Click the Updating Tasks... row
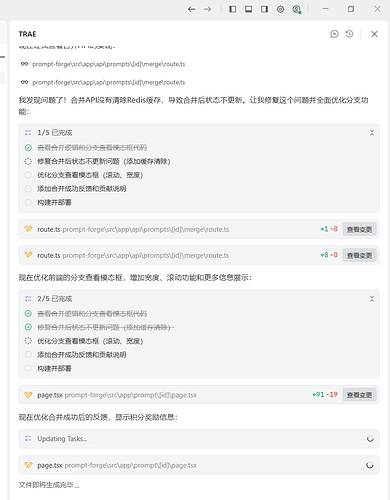The image size is (390, 500). coord(199,439)
